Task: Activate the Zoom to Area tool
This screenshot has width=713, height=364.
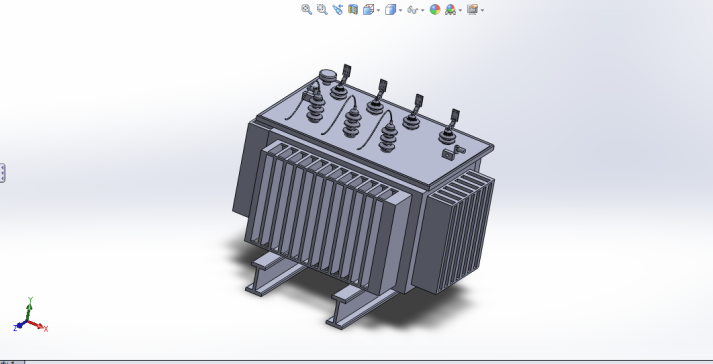Action: click(322, 10)
